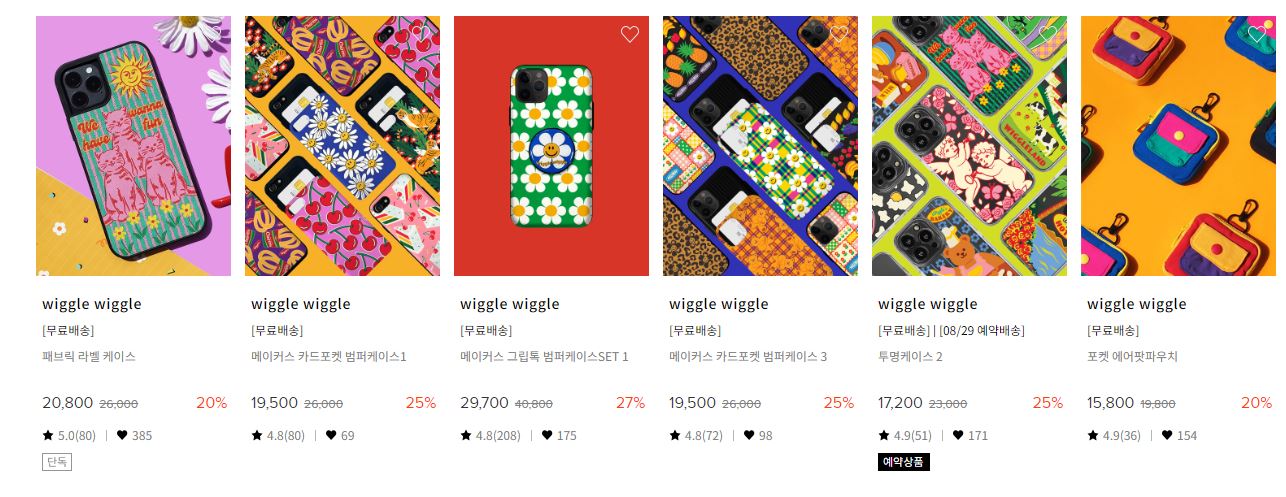Click the 투명케이스 2 product name
Viewport: 1286px width, 497px height.
[x=910, y=356]
